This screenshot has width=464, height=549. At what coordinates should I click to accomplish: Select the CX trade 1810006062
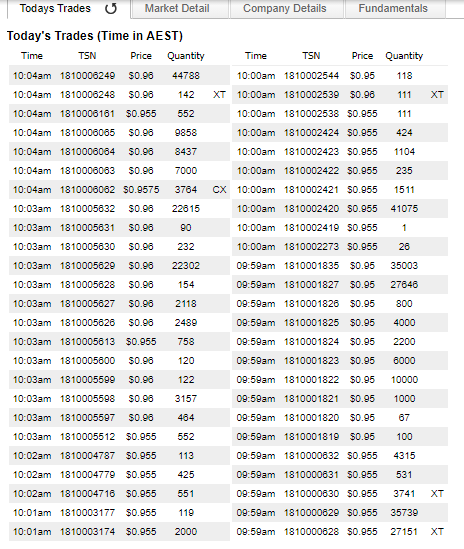click(x=119, y=190)
